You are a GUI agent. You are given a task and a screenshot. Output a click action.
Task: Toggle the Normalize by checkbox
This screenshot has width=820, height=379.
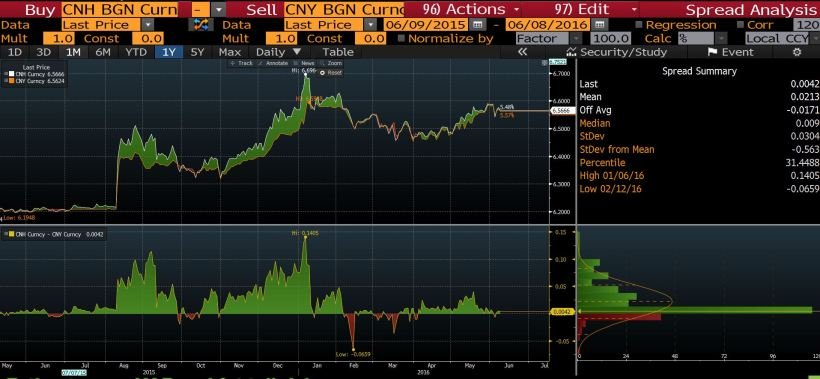(x=401, y=38)
